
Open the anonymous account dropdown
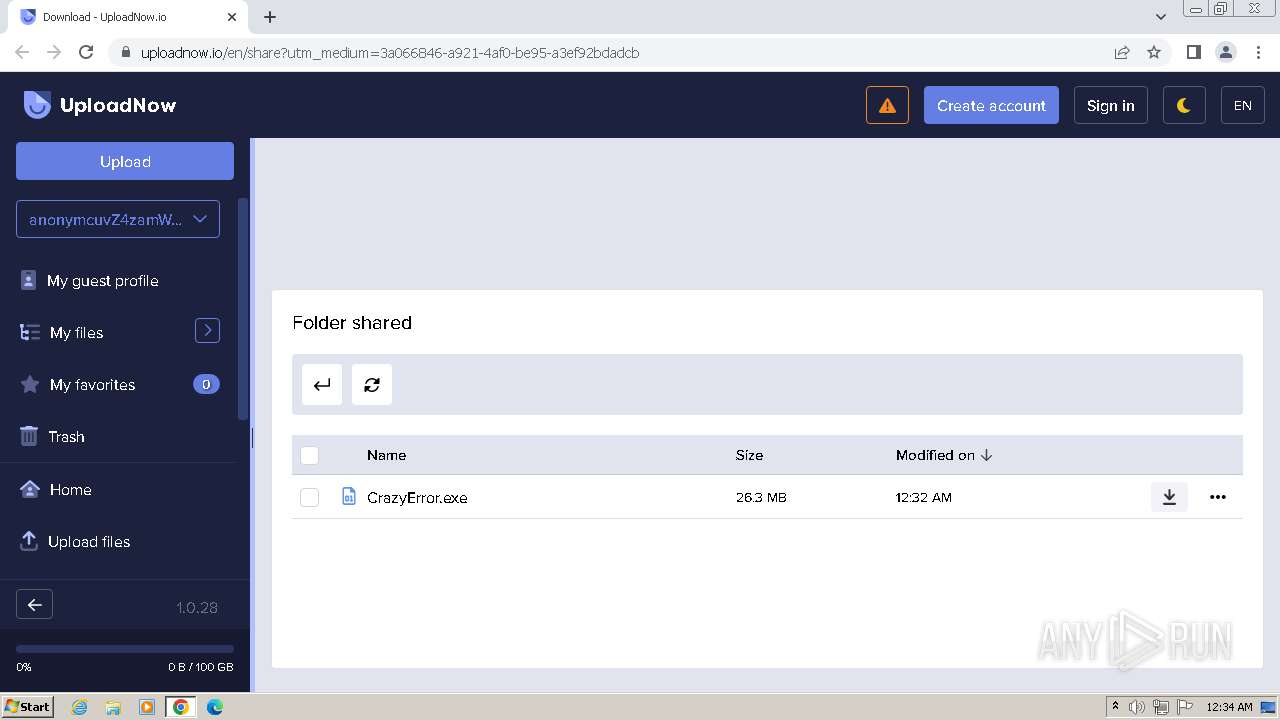(118, 219)
